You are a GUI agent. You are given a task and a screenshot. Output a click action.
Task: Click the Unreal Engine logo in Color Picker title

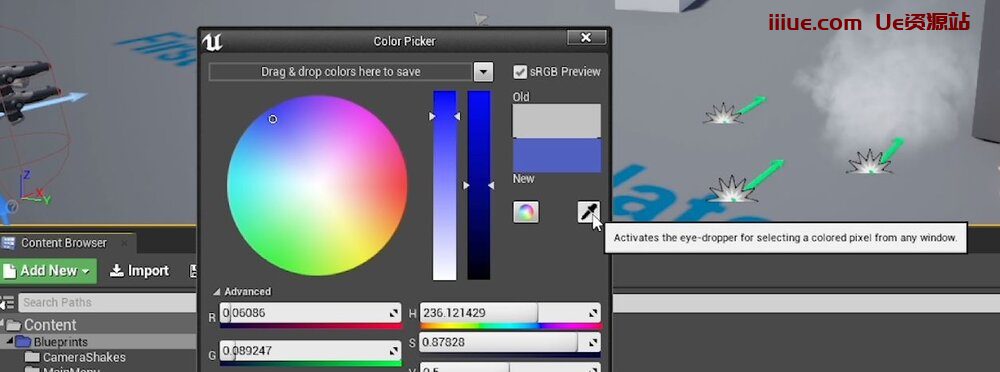[212, 42]
